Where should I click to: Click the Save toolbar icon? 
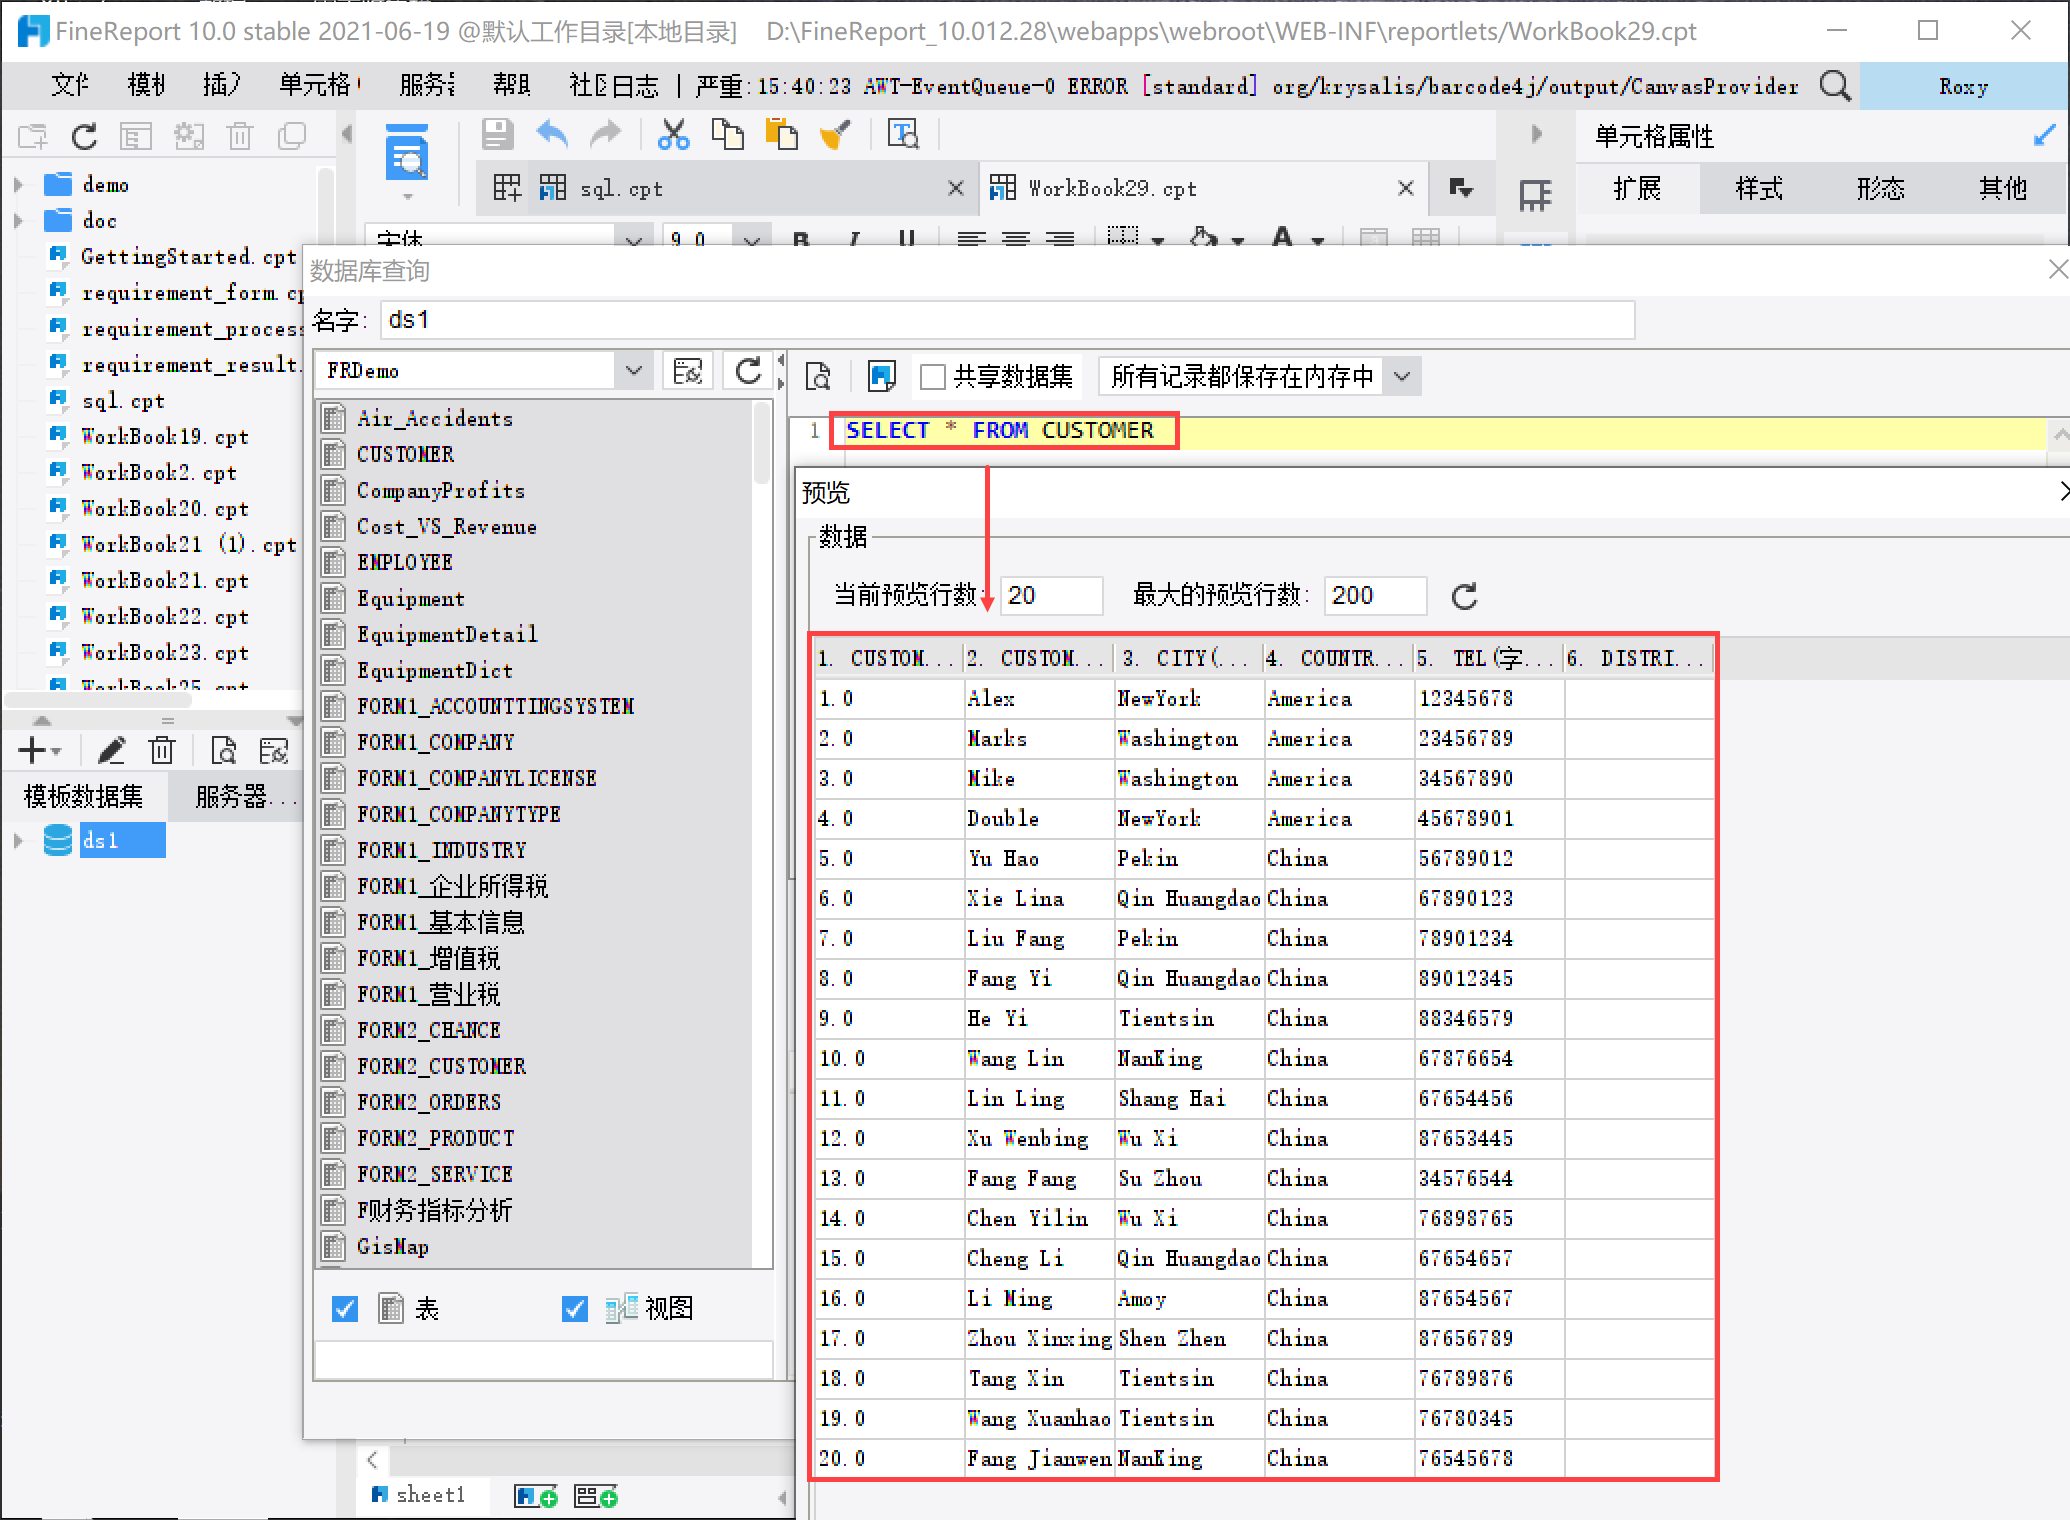497,134
